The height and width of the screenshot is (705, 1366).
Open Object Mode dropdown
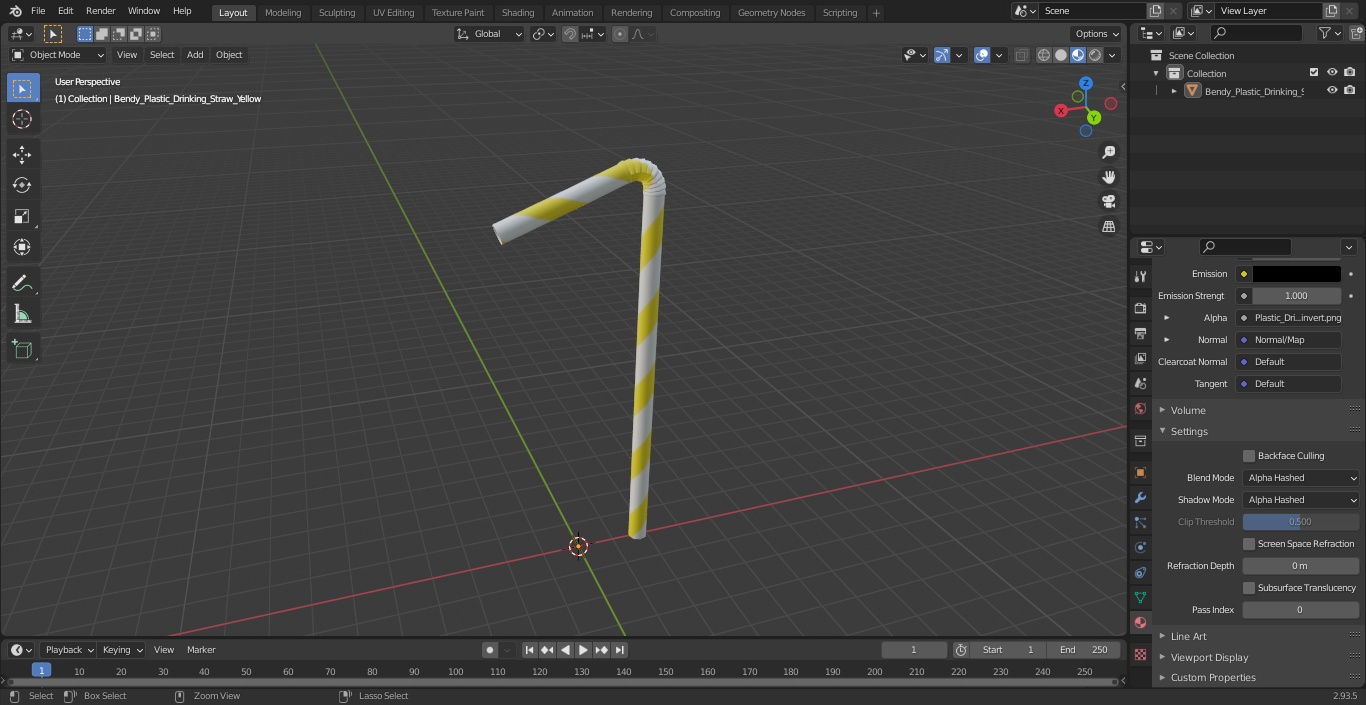coord(58,55)
